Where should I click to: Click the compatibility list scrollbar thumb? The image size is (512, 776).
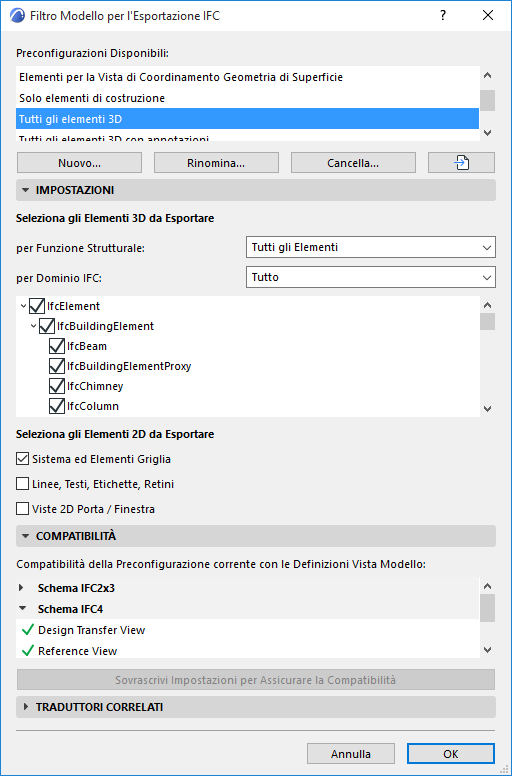click(487, 608)
